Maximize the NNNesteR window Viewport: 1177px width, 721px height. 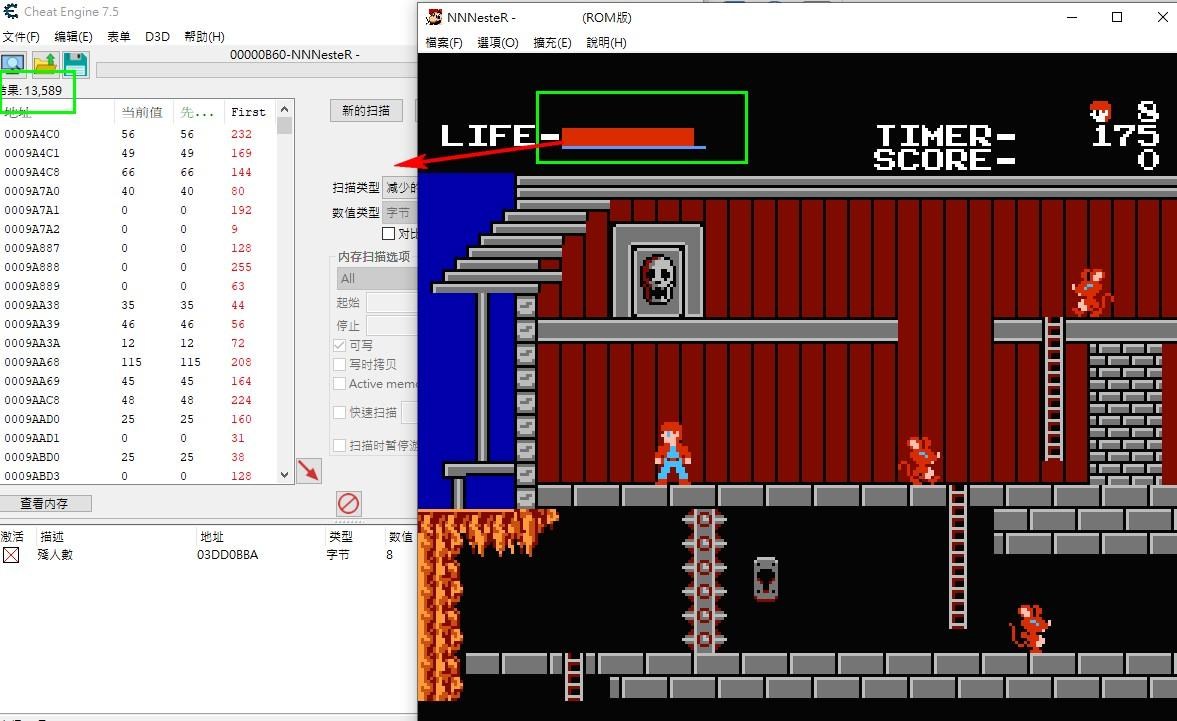point(1117,17)
